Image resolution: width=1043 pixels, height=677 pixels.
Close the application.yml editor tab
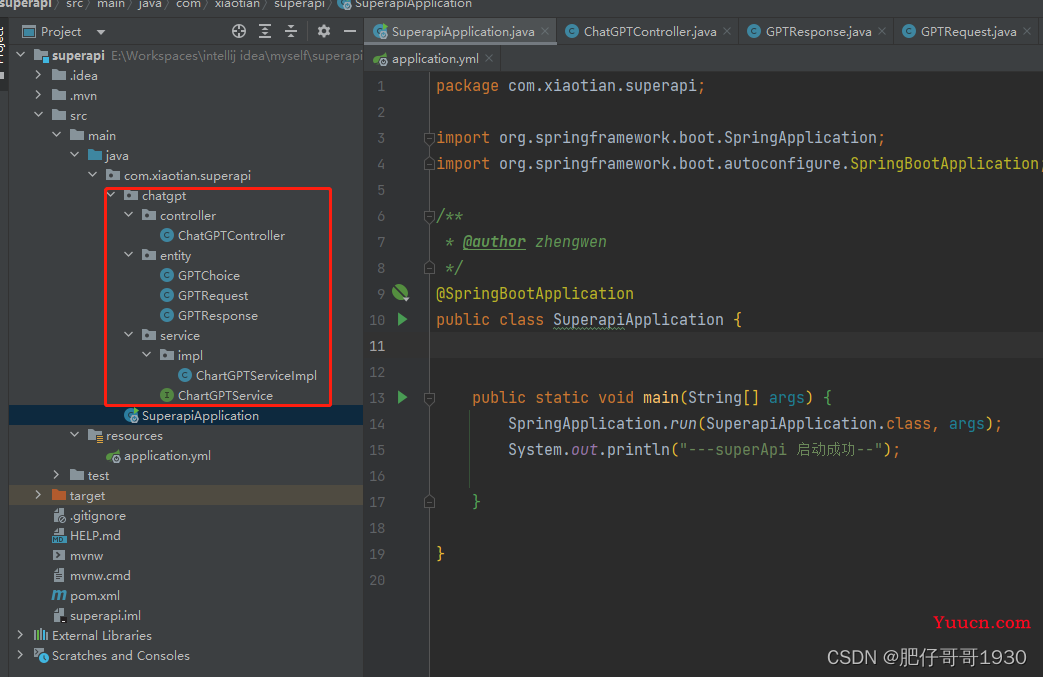pos(489,59)
